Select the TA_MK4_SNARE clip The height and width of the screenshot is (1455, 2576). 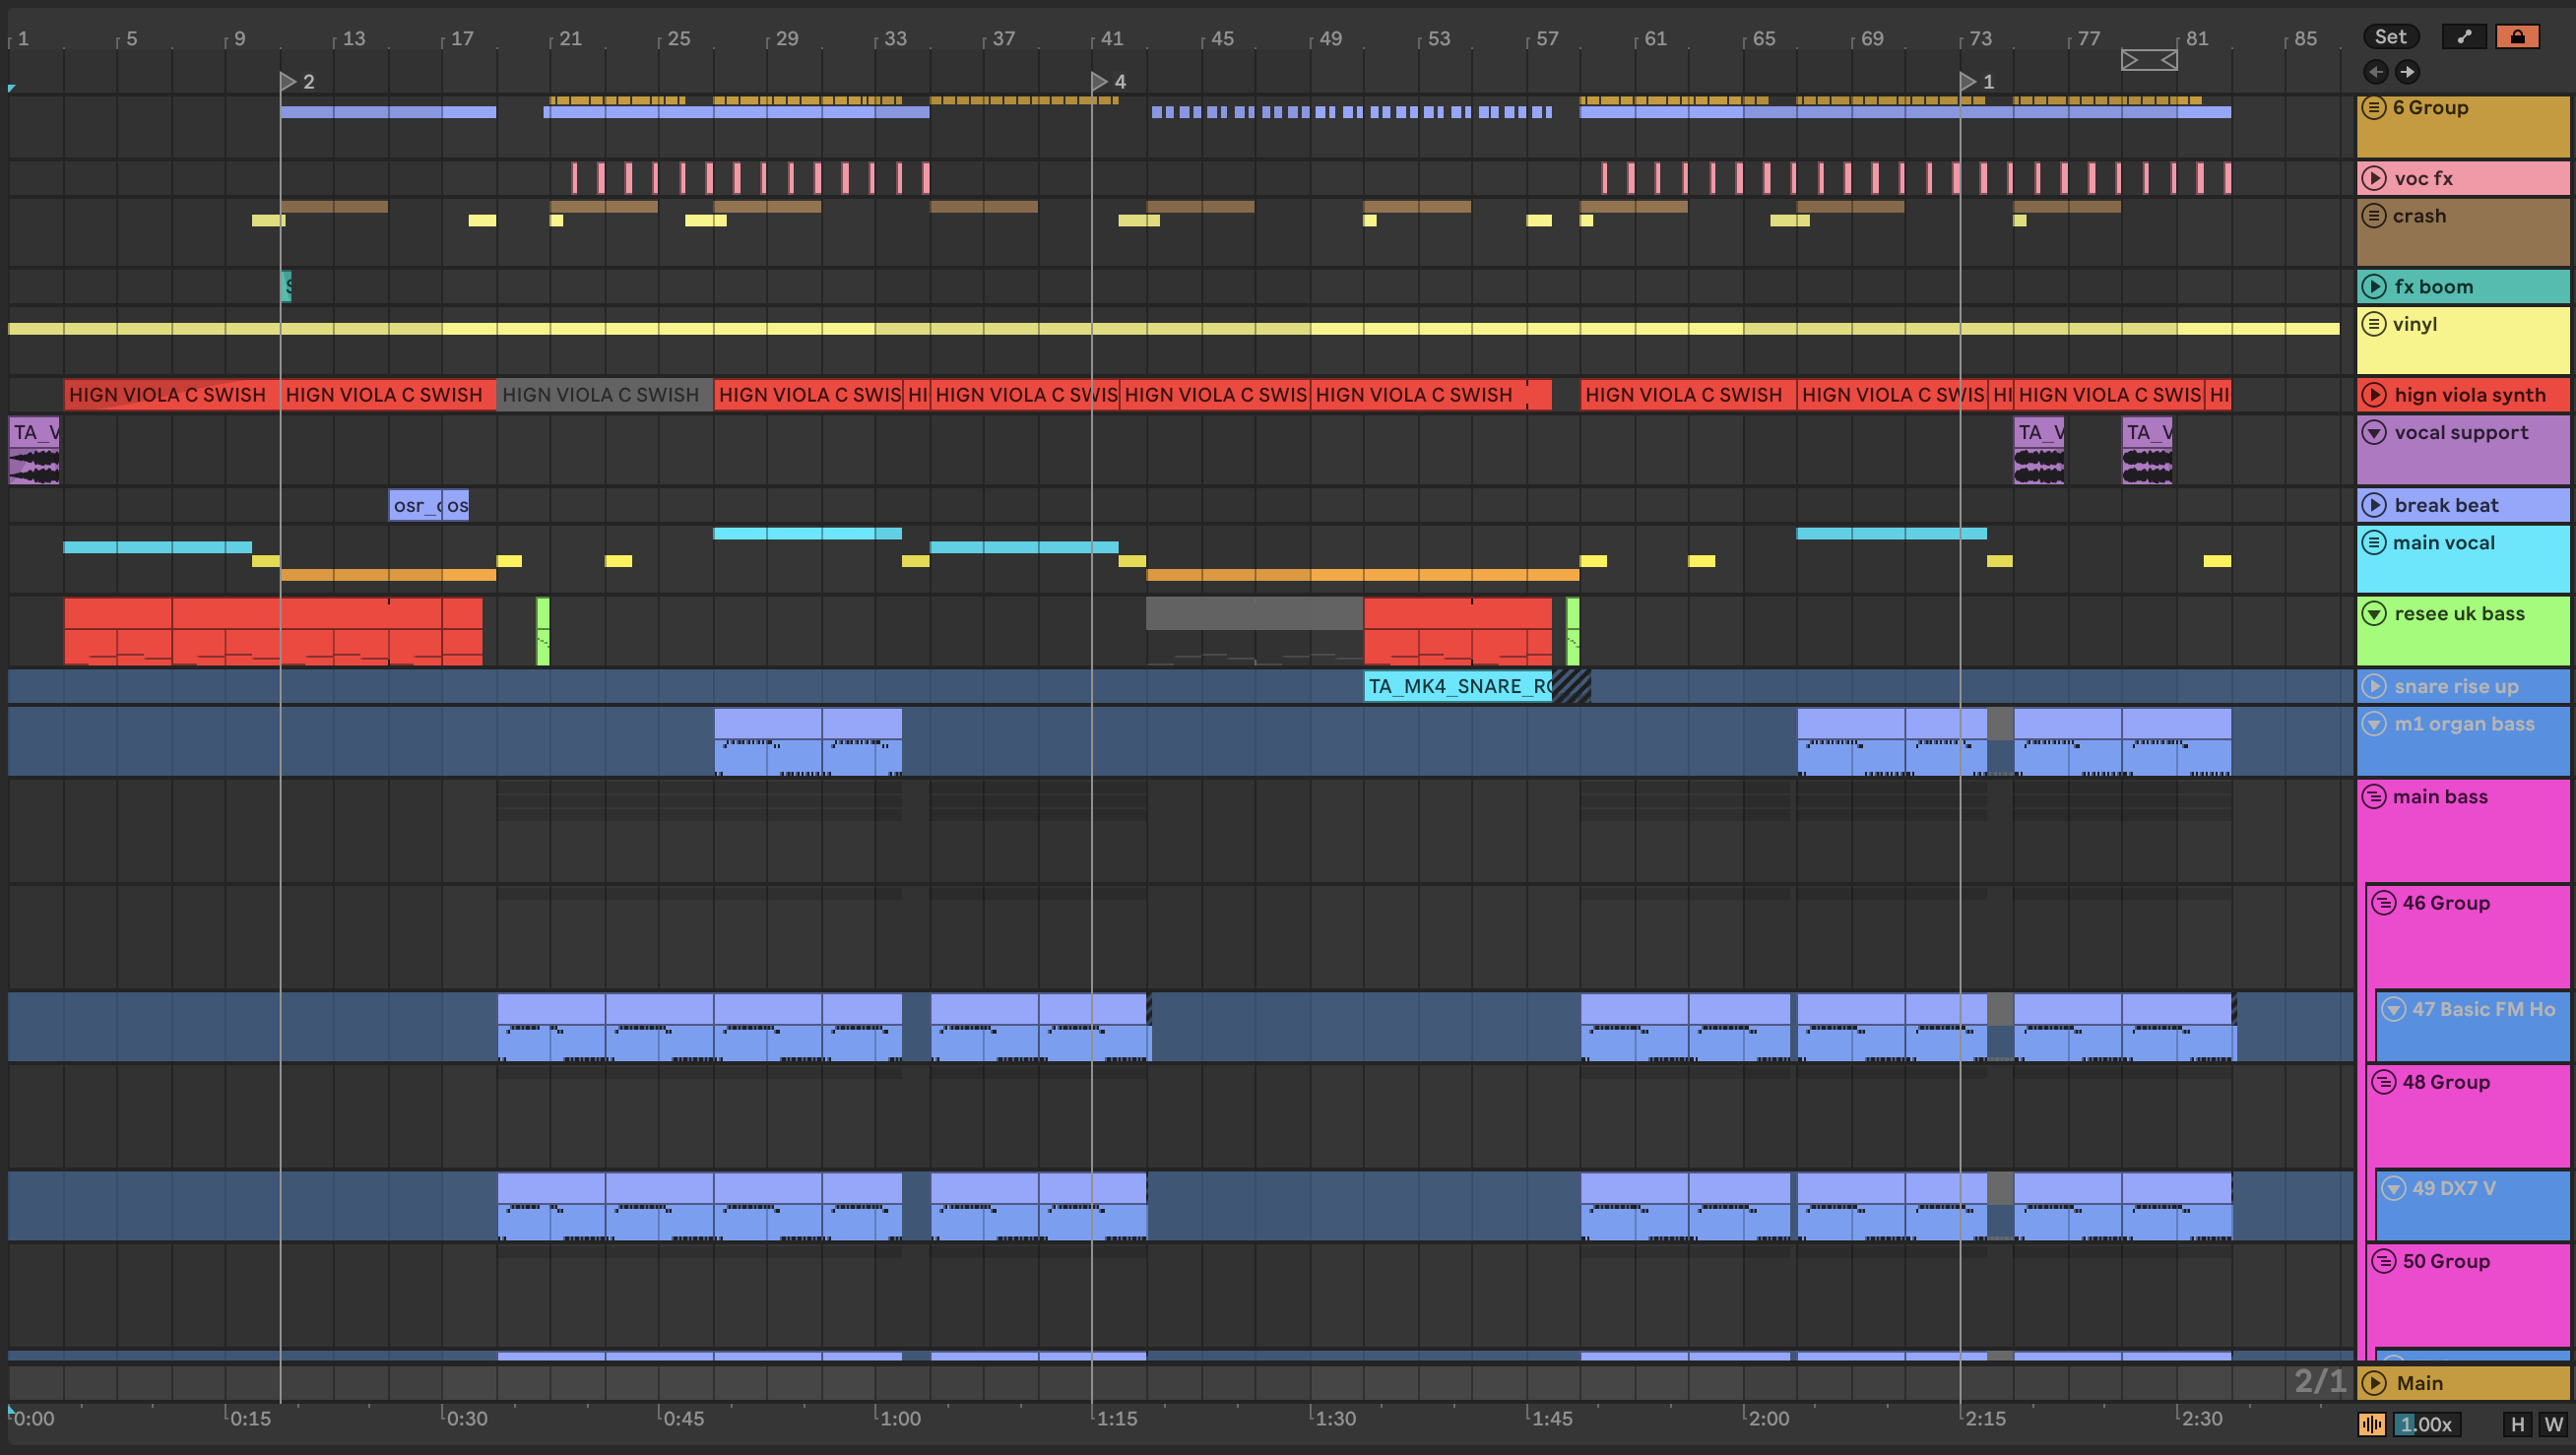click(1457, 686)
